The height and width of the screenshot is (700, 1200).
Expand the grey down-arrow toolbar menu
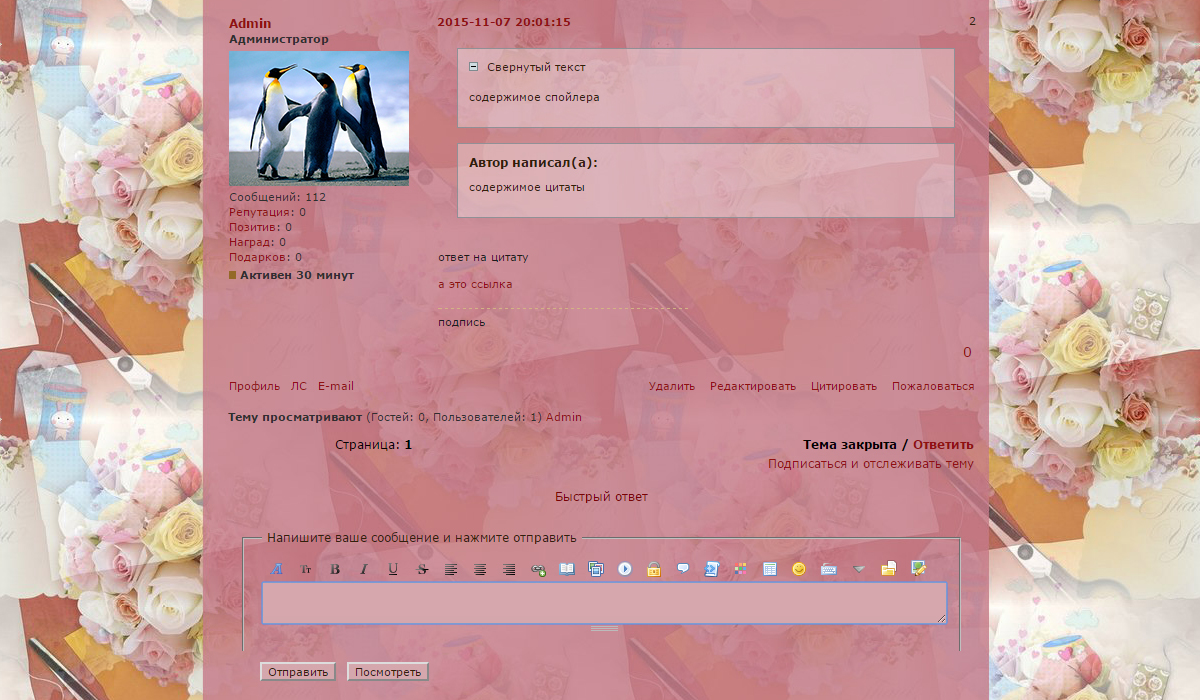[x=858, y=569]
